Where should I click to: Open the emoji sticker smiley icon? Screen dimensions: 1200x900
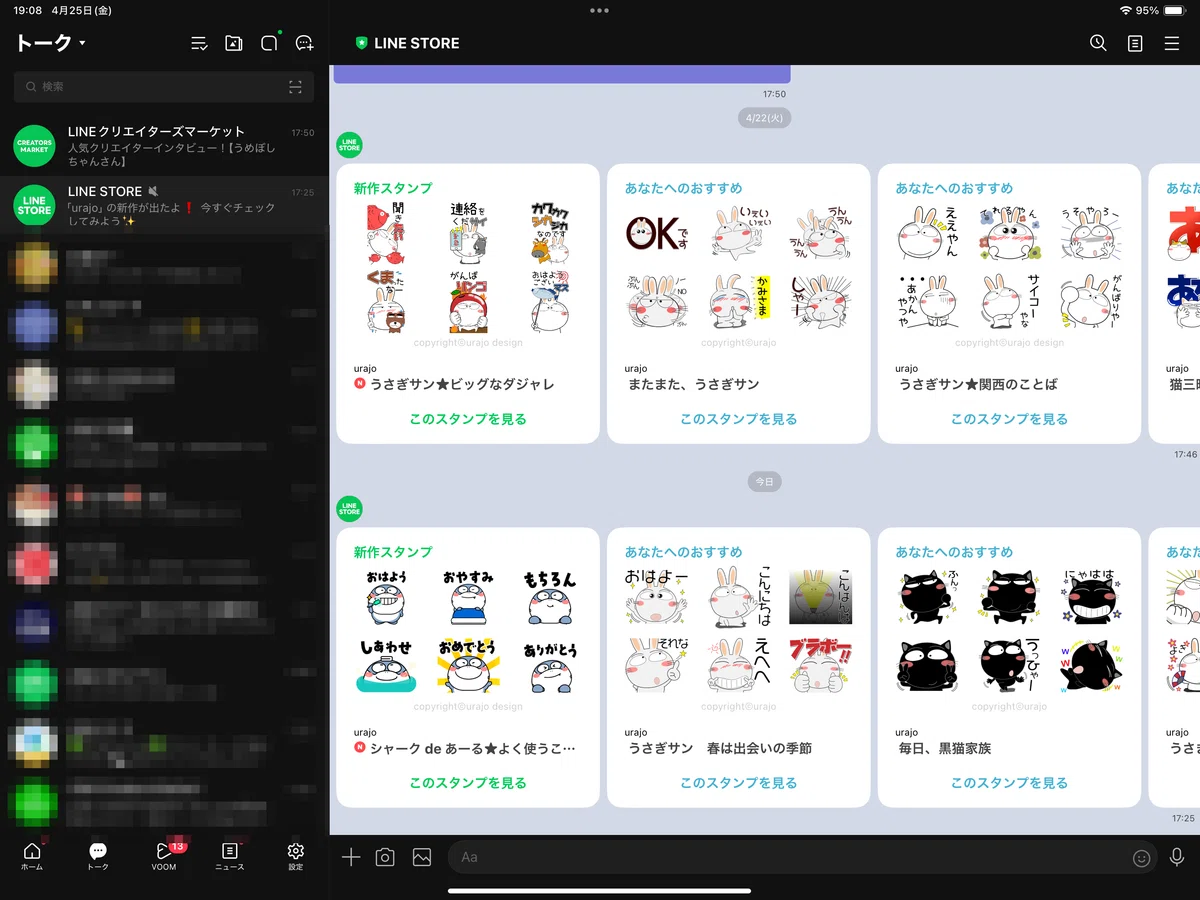point(1141,858)
